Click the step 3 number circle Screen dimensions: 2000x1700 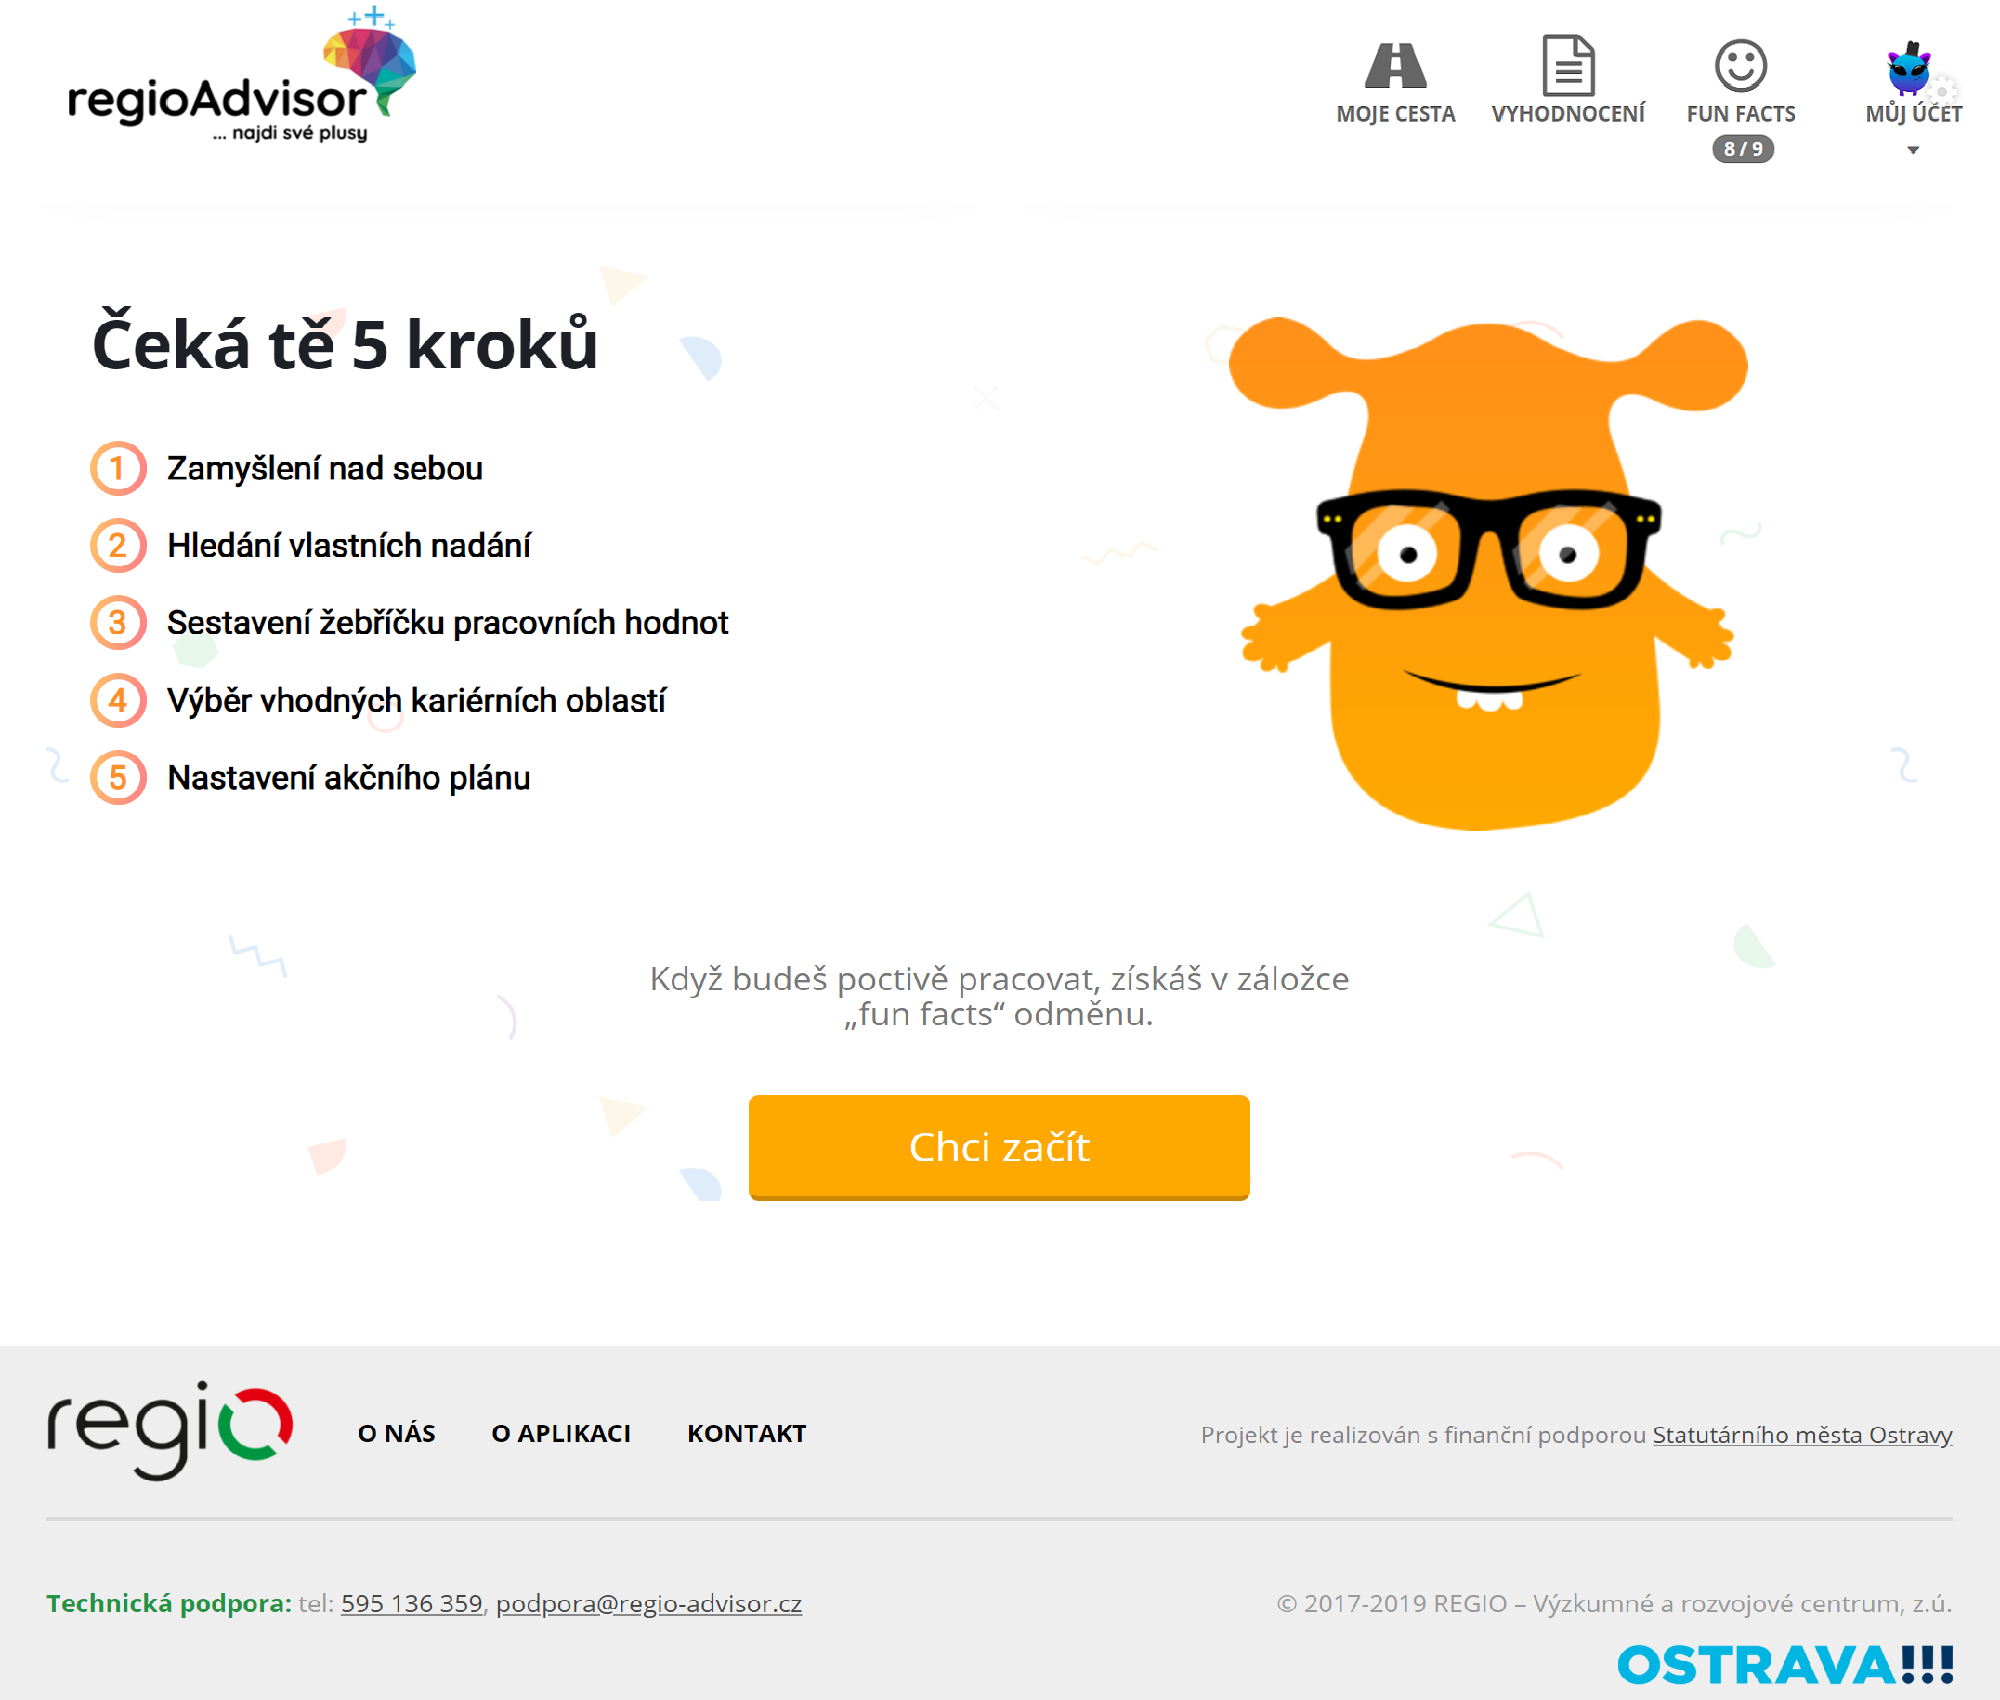click(118, 622)
